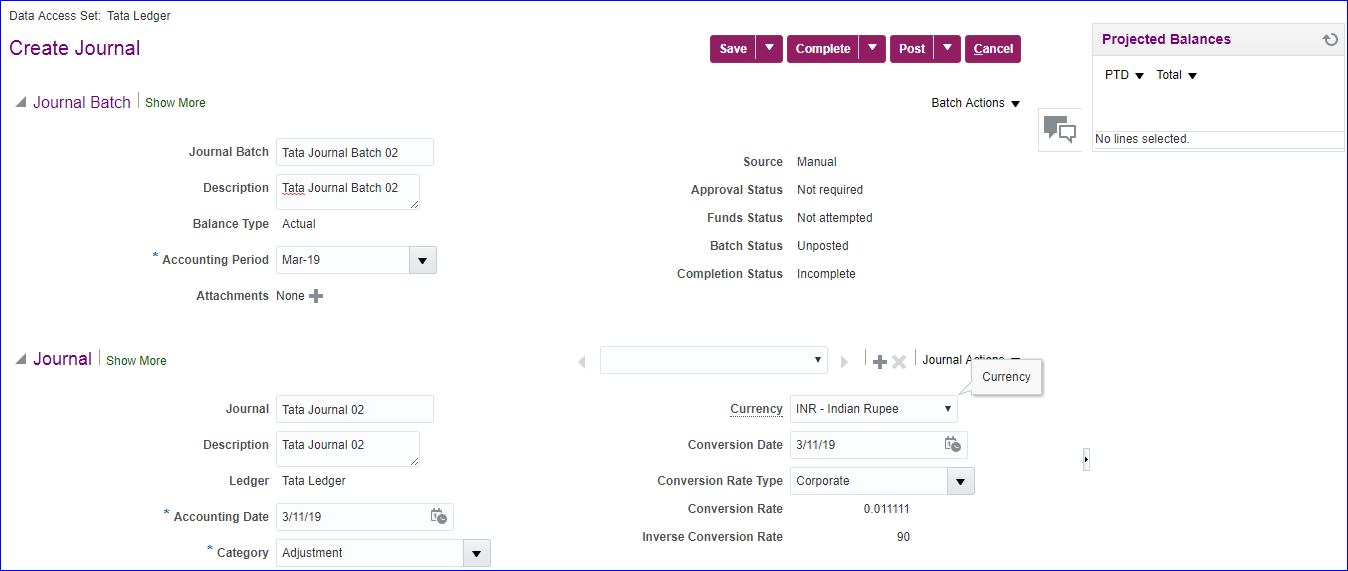The height and width of the screenshot is (571, 1348).
Task: Open the Category dropdown arrow
Action: [x=476, y=553]
